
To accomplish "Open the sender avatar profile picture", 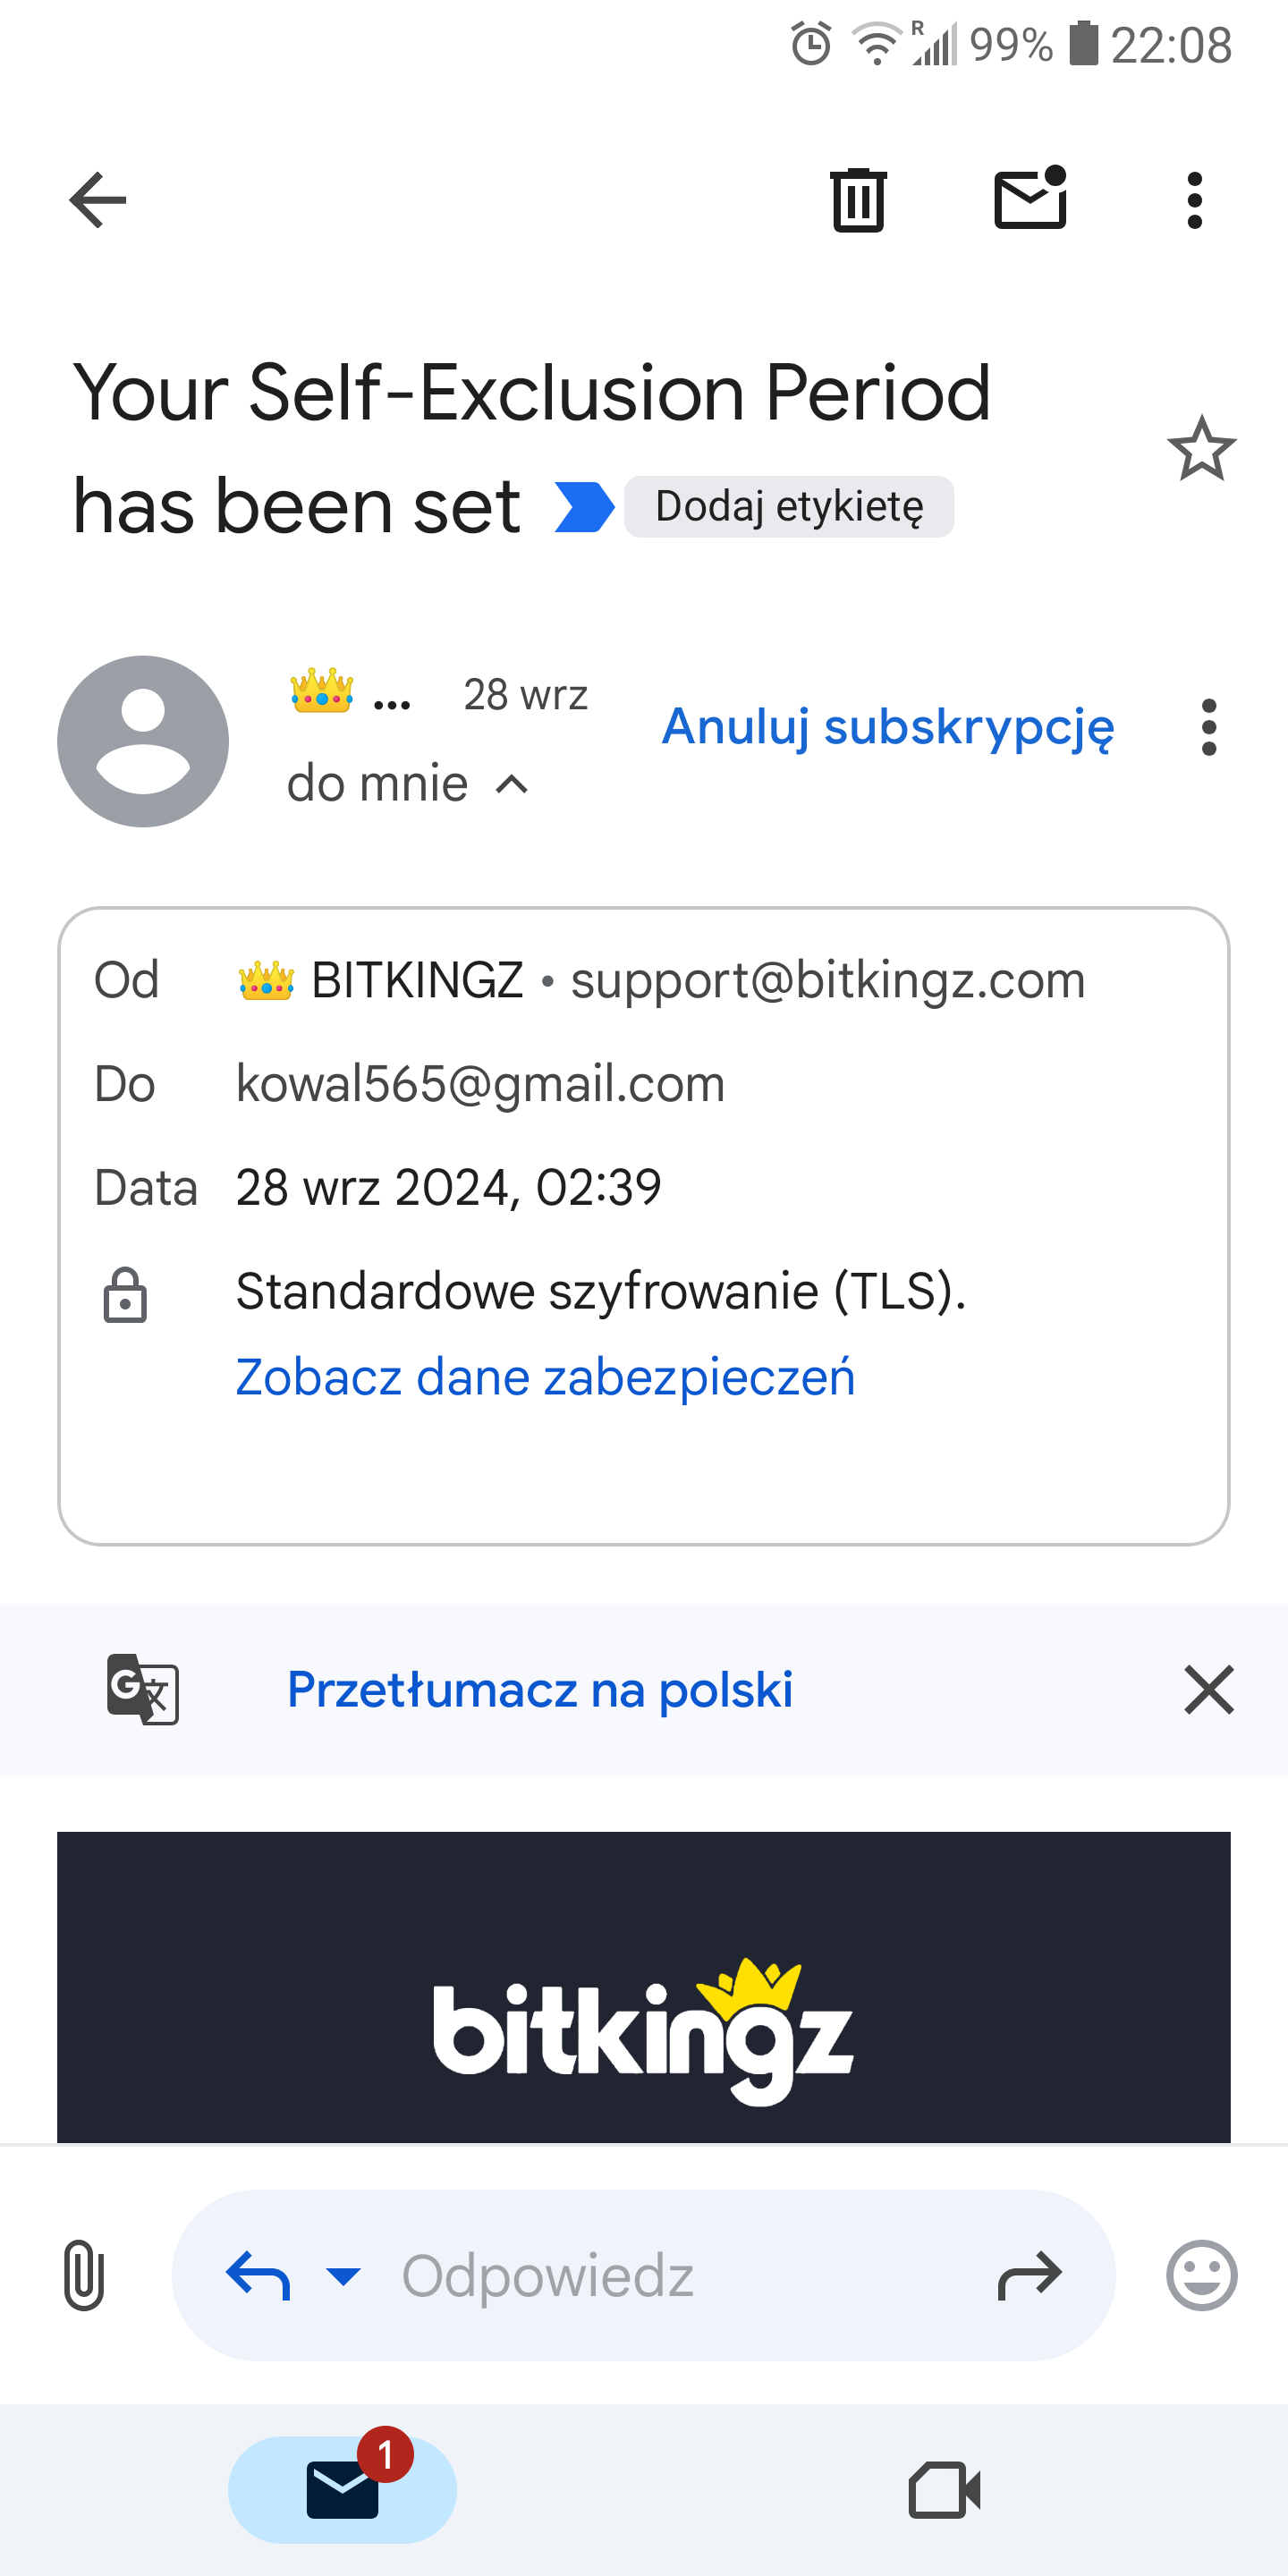I will pyautogui.click(x=143, y=741).
